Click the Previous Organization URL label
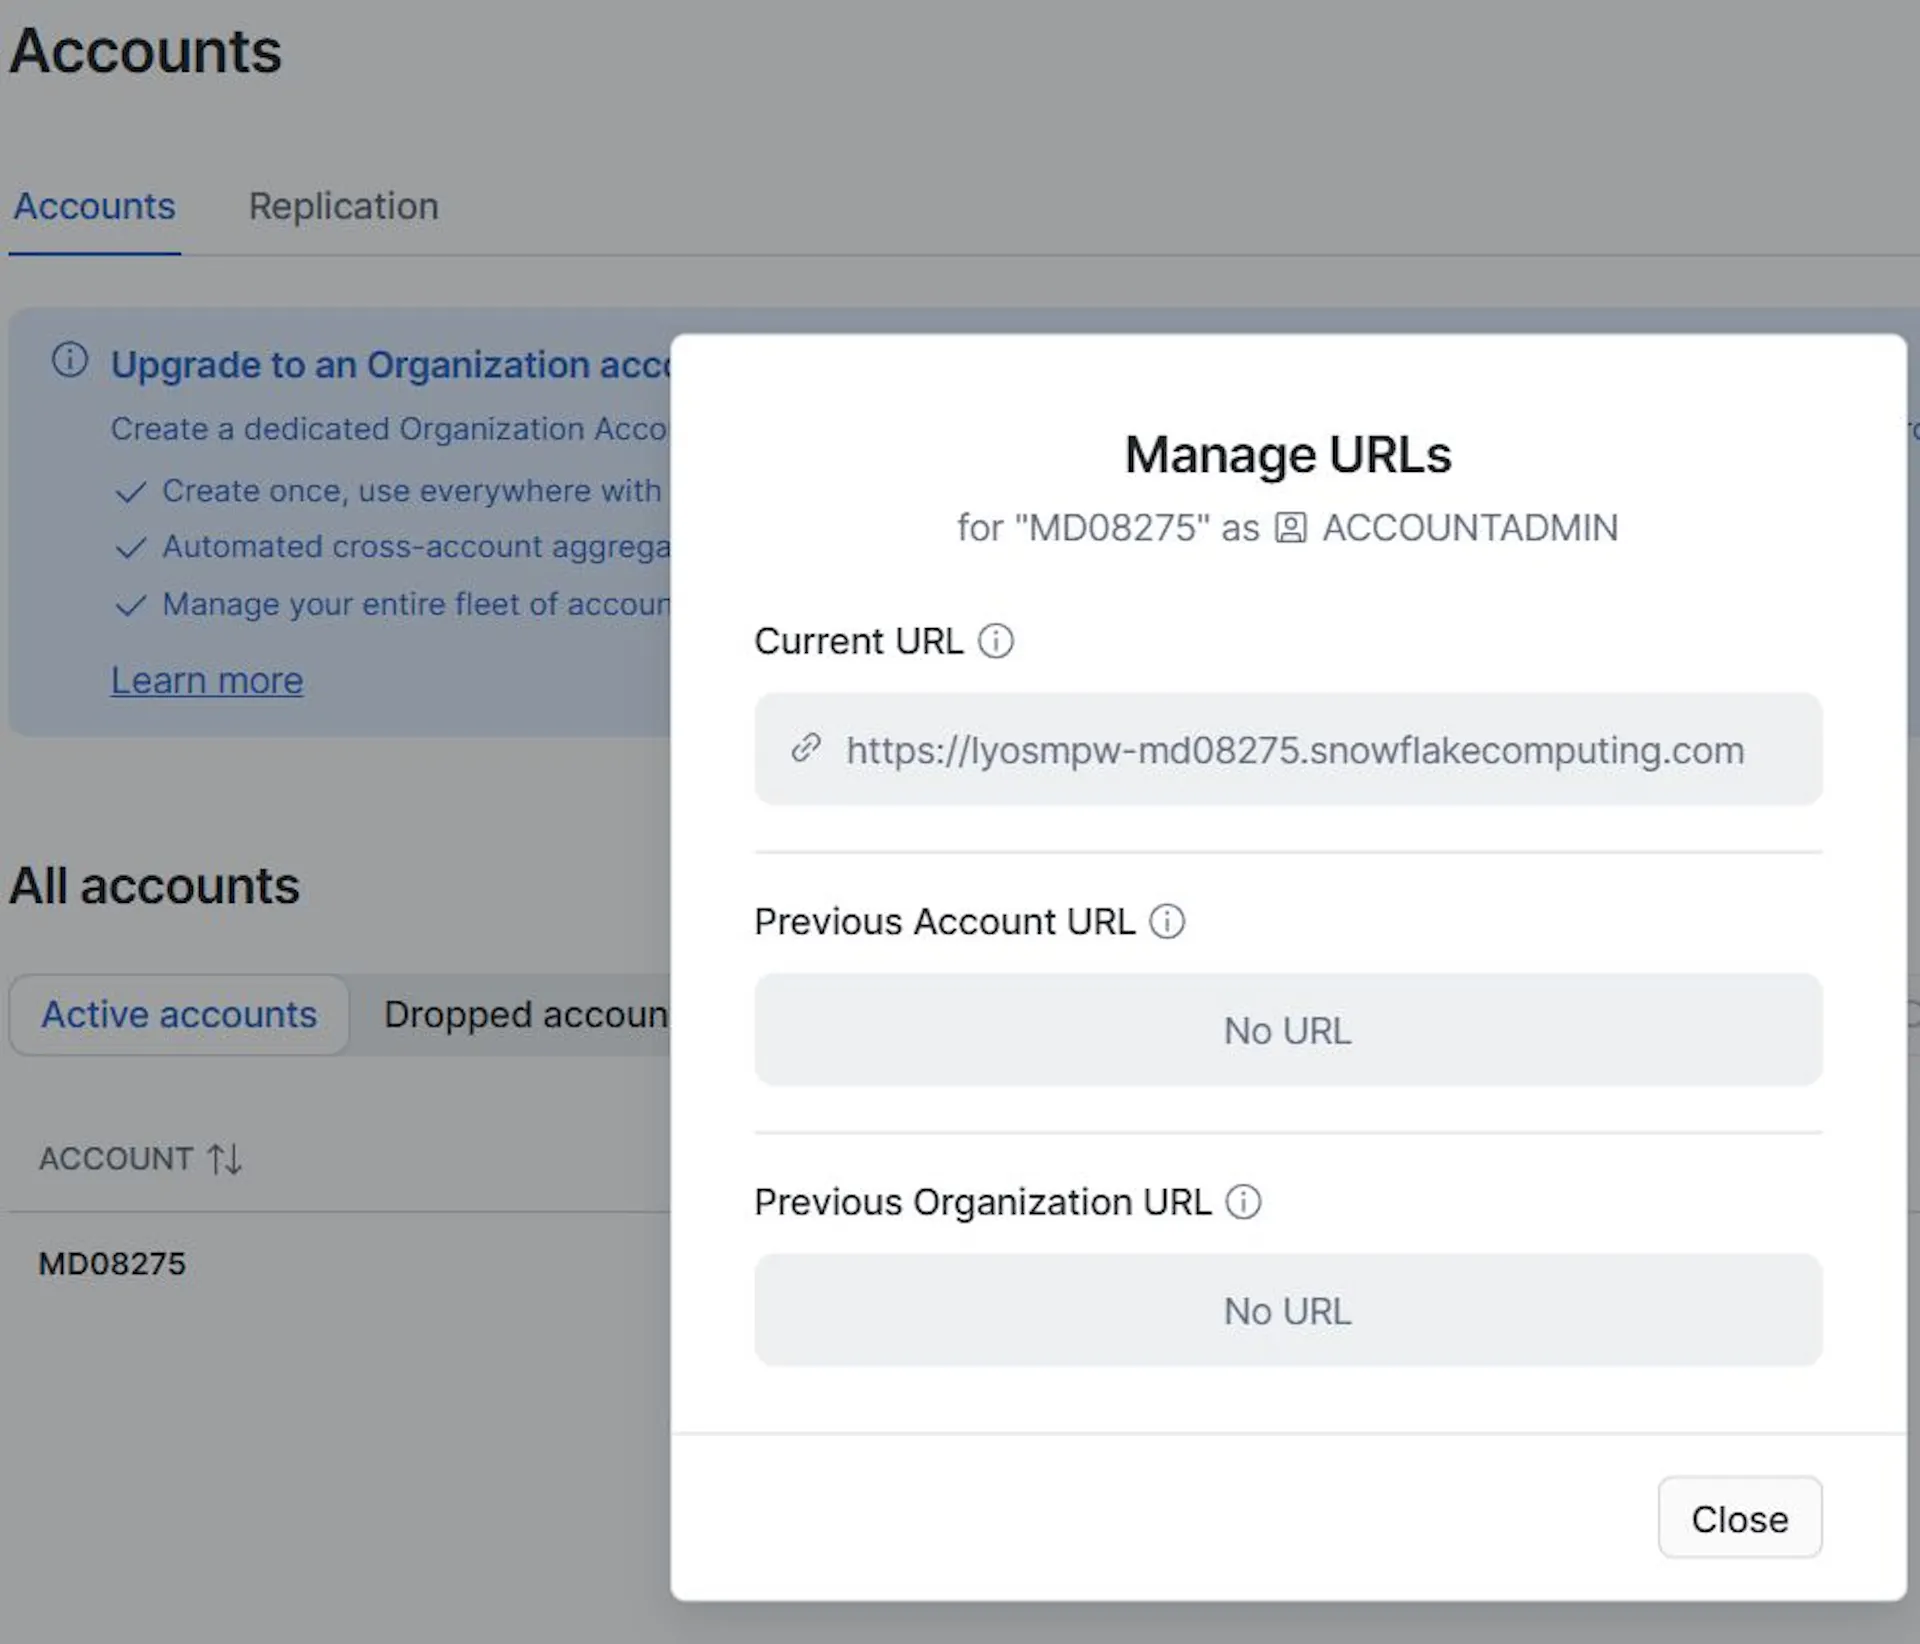 tap(983, 1201)
